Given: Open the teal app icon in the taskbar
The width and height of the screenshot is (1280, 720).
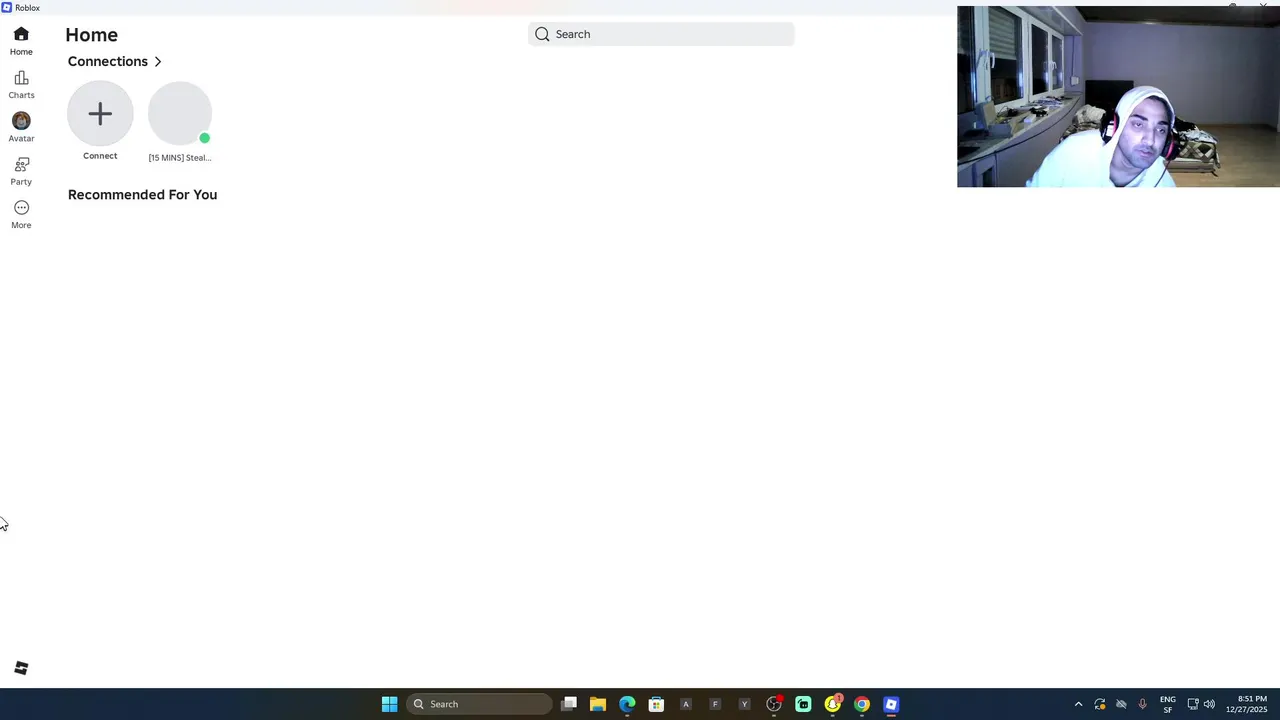Looking at the screenshot, I should click(803, 704).
